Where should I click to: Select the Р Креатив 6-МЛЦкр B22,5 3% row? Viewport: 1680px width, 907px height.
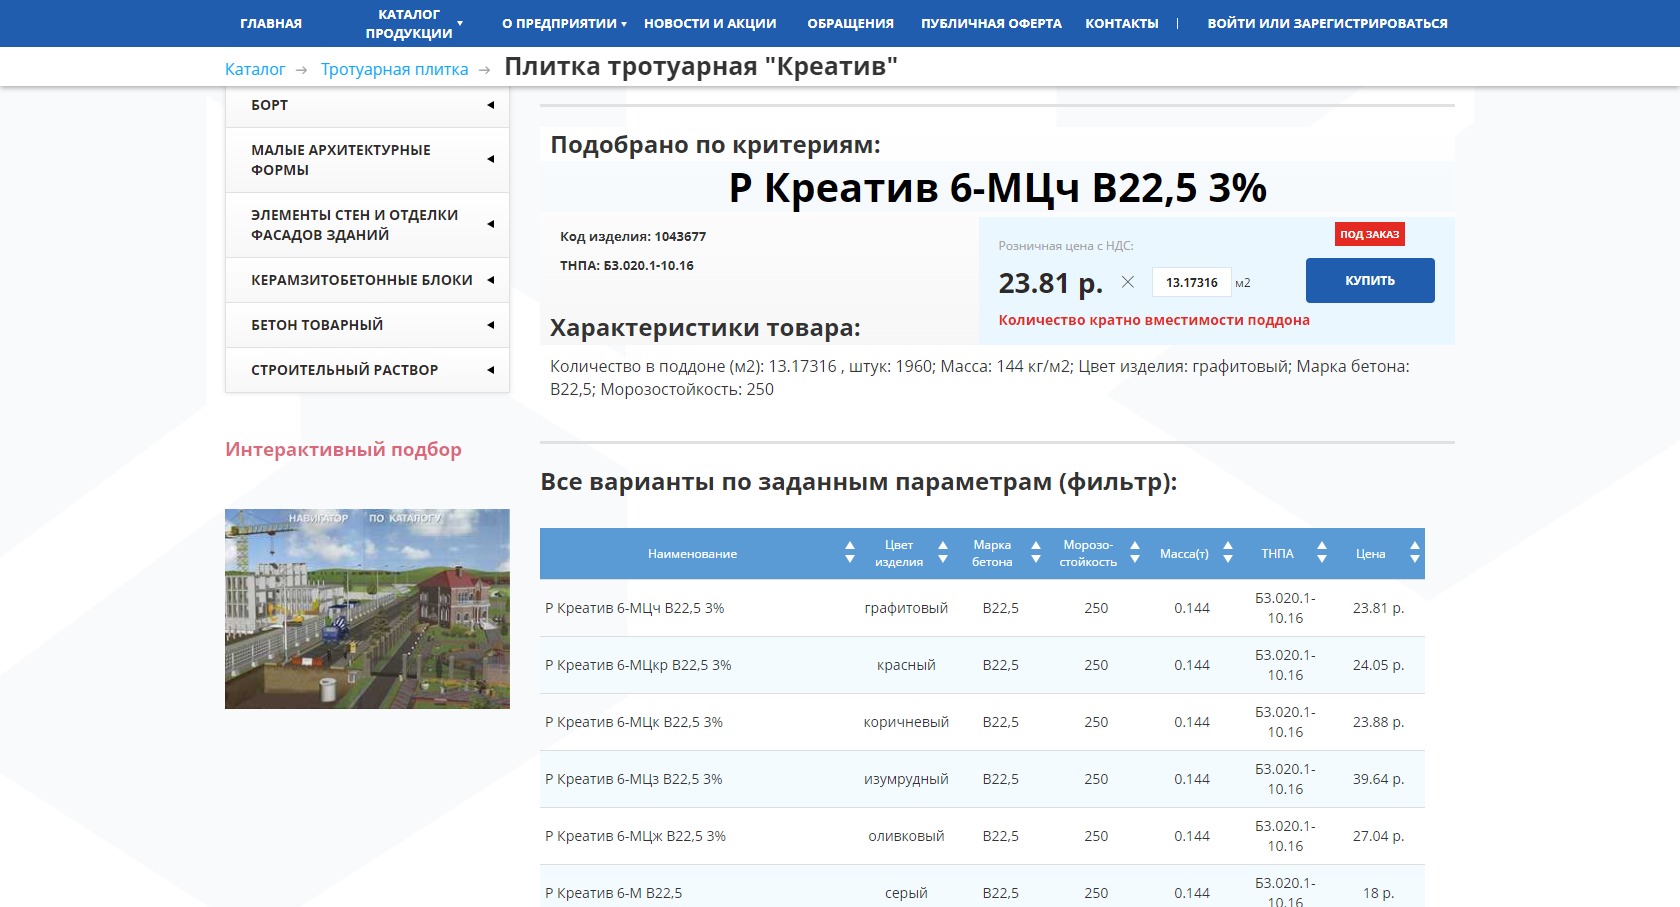pos(638,665)
